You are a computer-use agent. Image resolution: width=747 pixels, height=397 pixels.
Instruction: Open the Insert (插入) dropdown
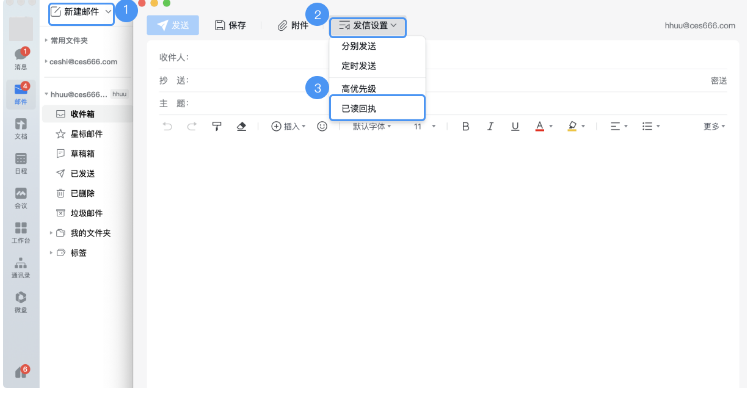point(288,126)
